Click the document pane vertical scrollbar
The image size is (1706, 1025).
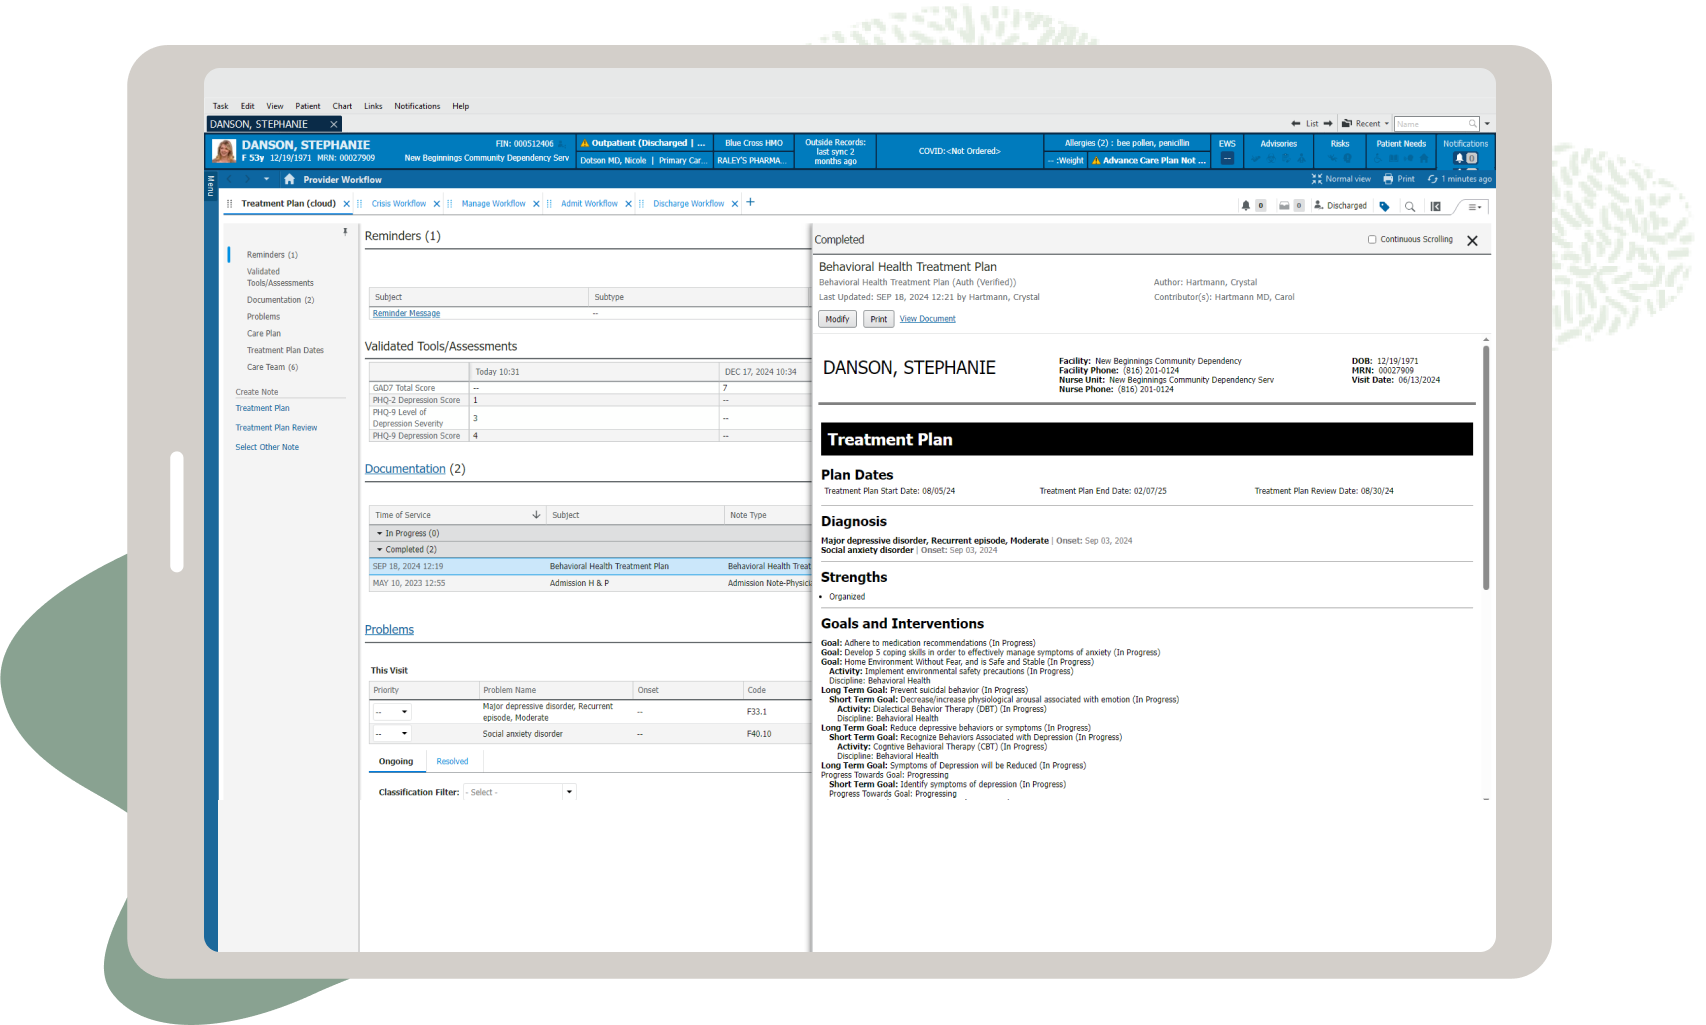[1486, 467]
